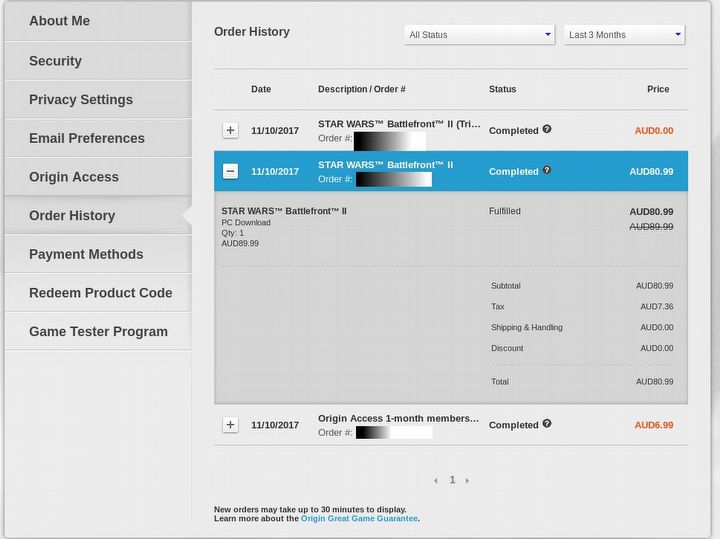The height and width of the screenshot is (539, 720).
Task: Select page 1 in pagination
Action: (x=452, y=480)
